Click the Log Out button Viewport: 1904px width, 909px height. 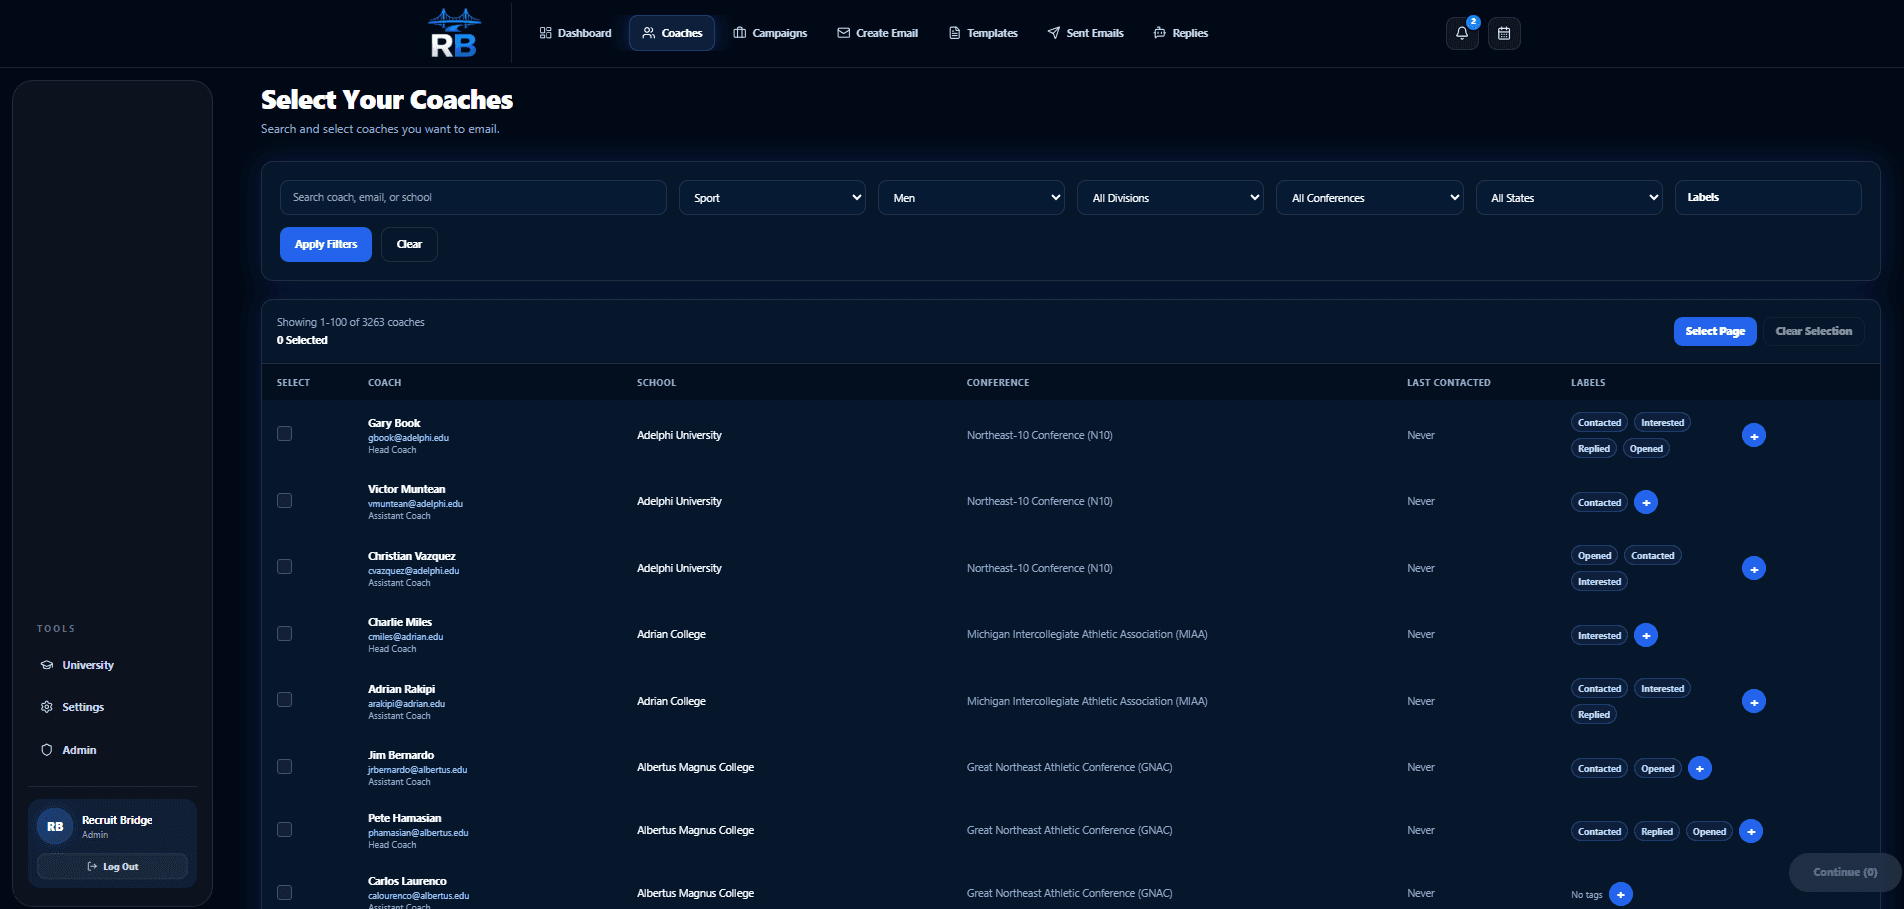tap(112, 866)
